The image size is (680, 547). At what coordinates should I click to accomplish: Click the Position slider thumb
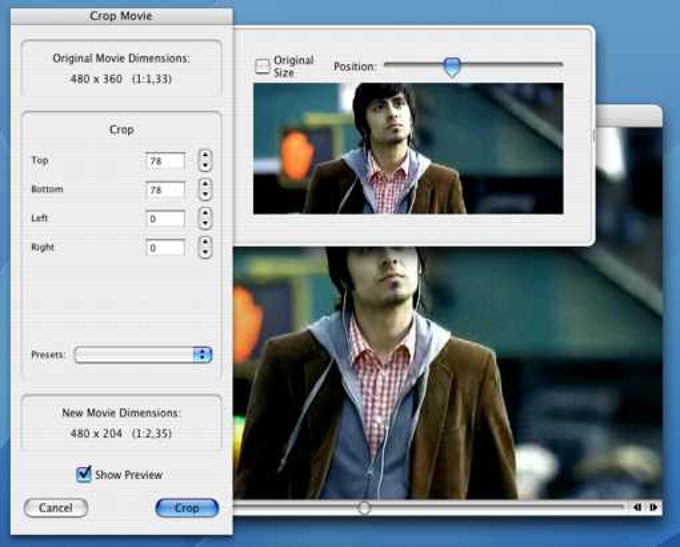pyautogui.click(x=452, y=68)
